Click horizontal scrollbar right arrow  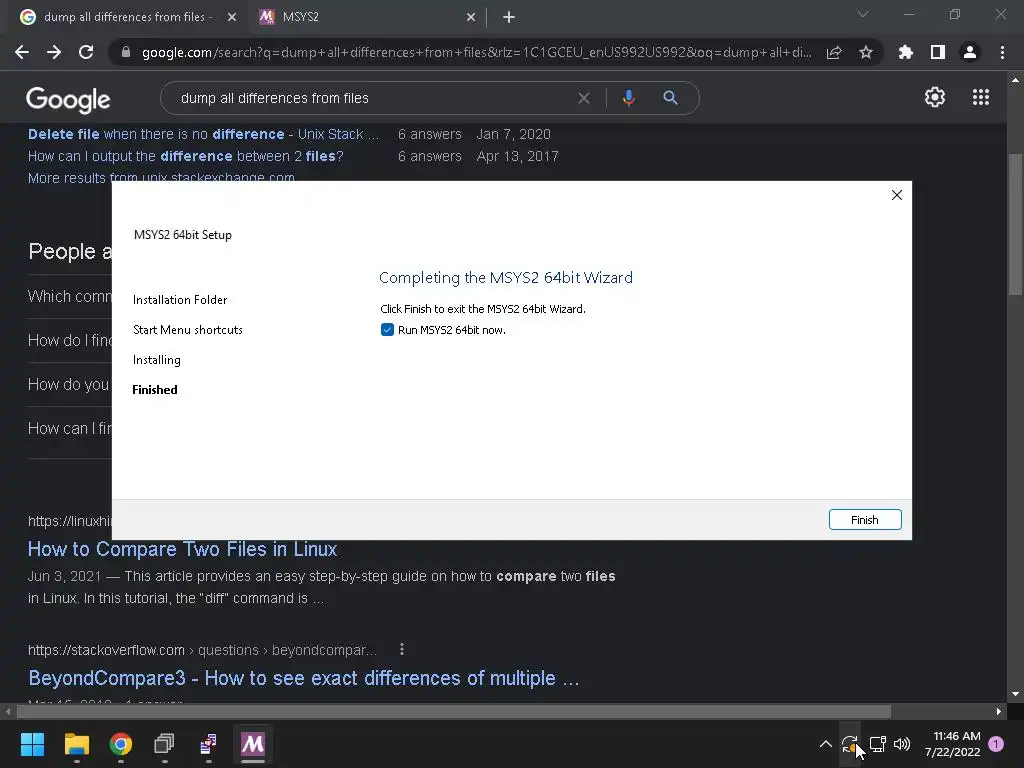999,711
